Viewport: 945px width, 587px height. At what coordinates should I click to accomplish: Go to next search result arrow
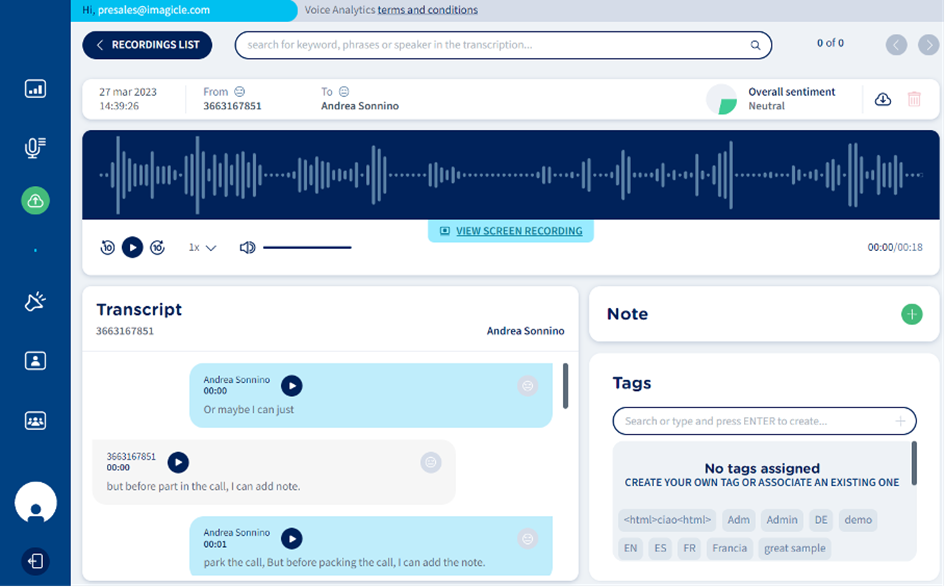pyautogui.click(x=929, y=45)
